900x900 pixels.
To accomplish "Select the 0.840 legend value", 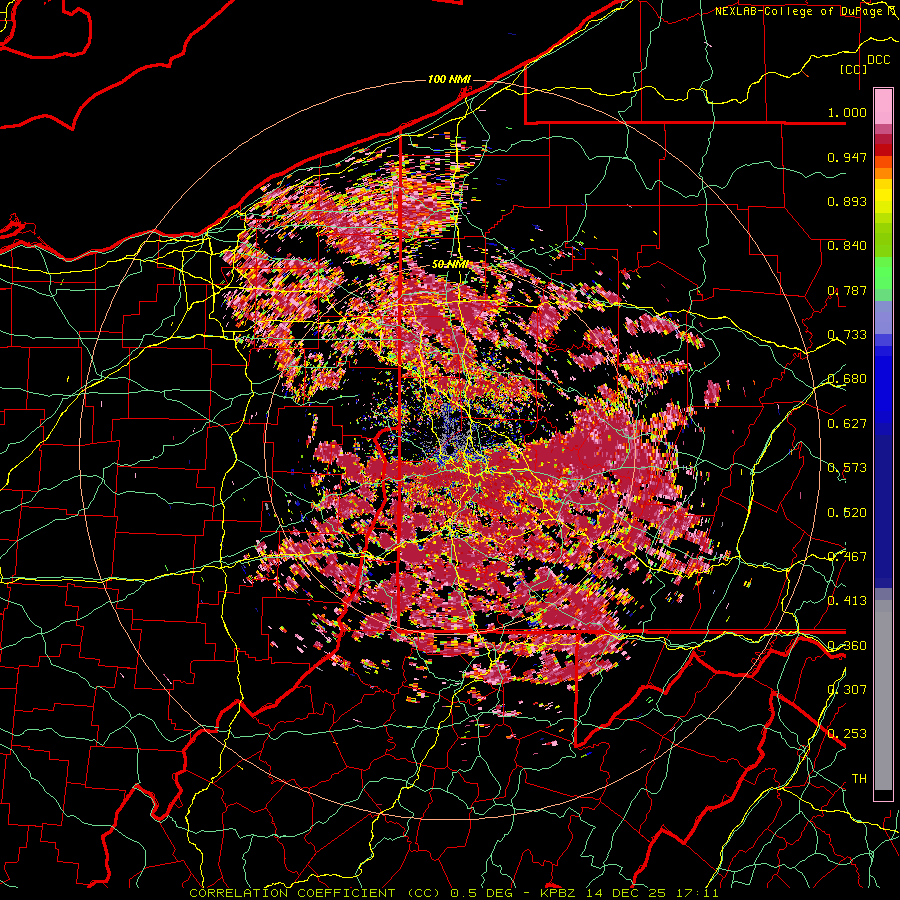I will tap(847, 246).
